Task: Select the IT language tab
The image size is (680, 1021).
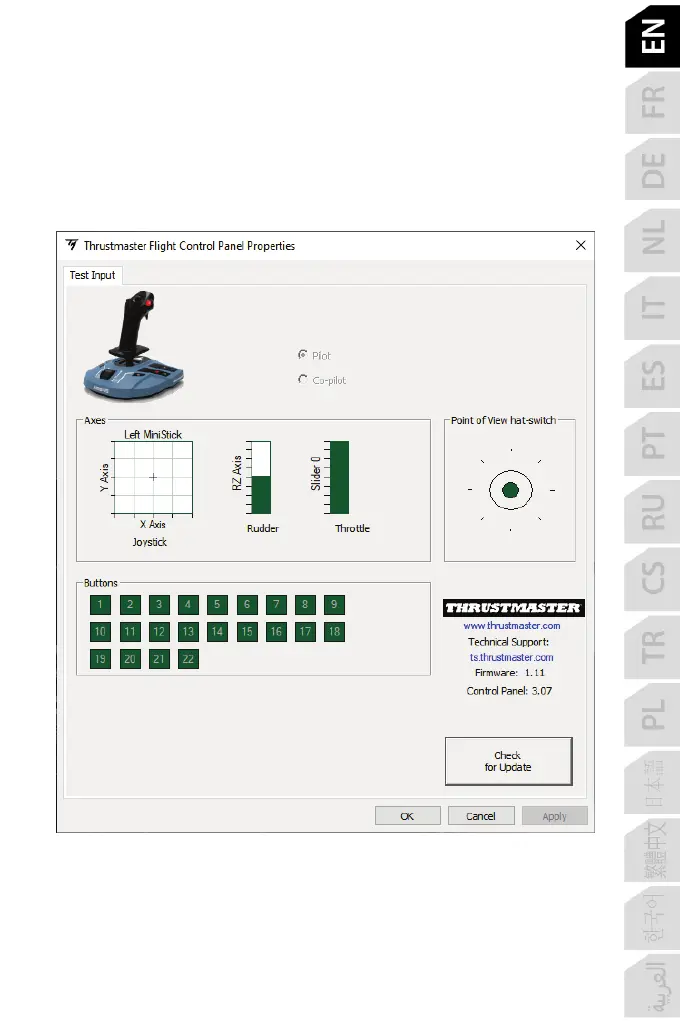Action: 652,307
